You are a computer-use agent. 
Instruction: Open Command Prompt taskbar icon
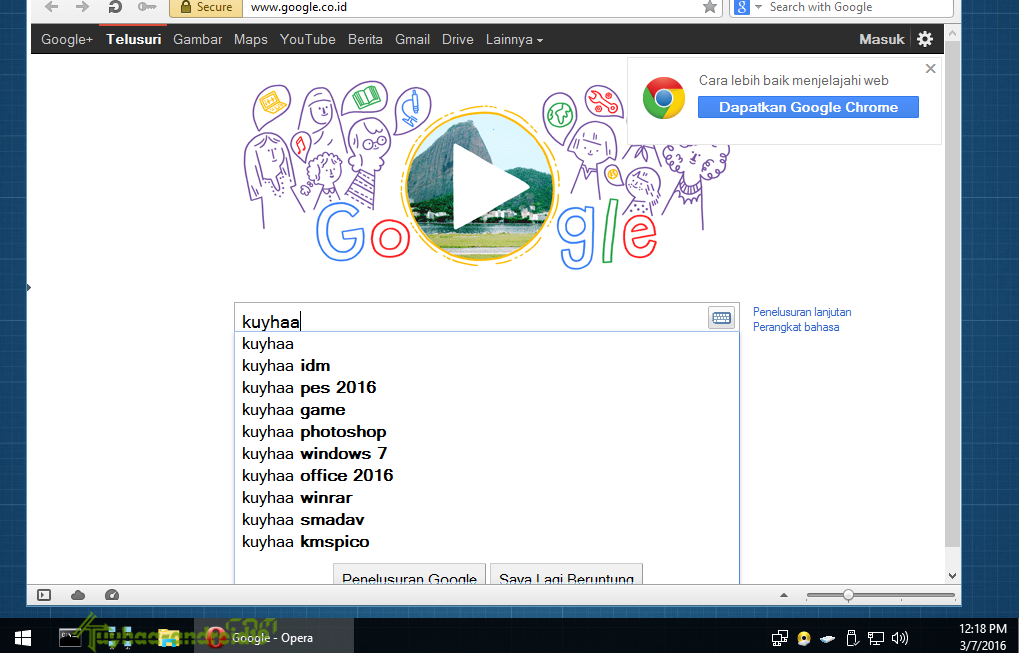pos(70,637)
